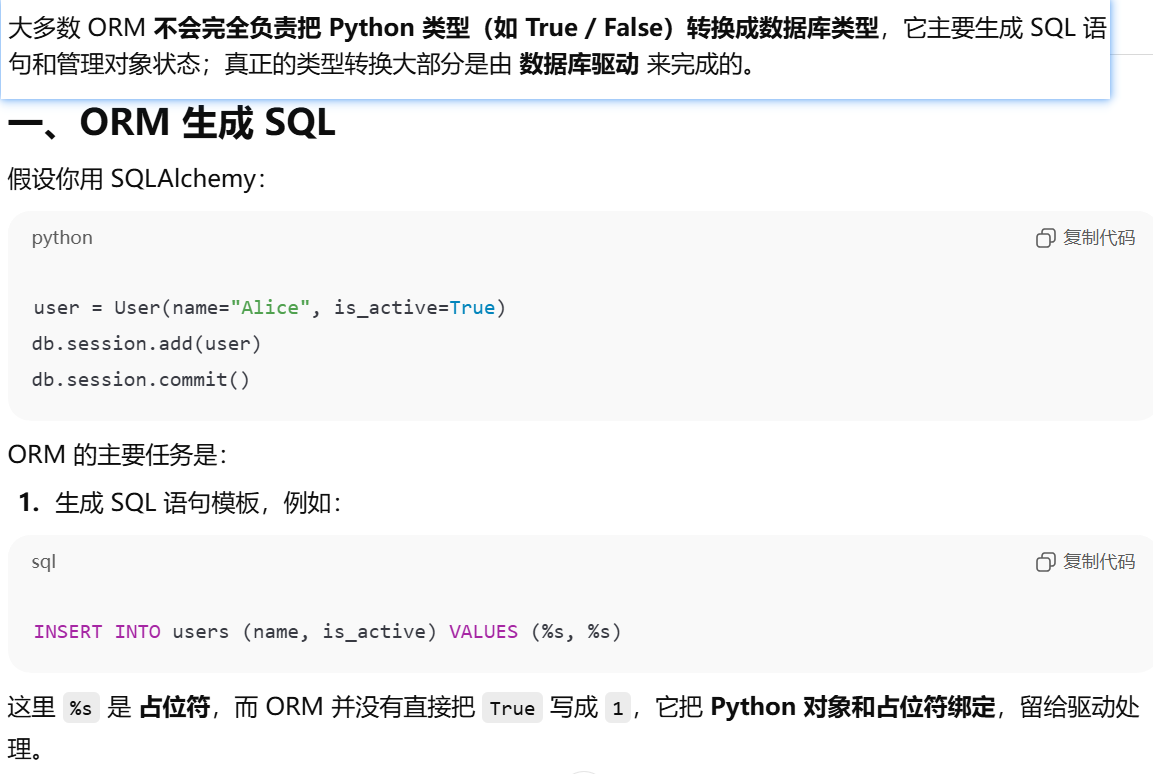Click bold text 不会完全负责把 Python 类型
The image size is (1153, 774).
pos(312,28)
